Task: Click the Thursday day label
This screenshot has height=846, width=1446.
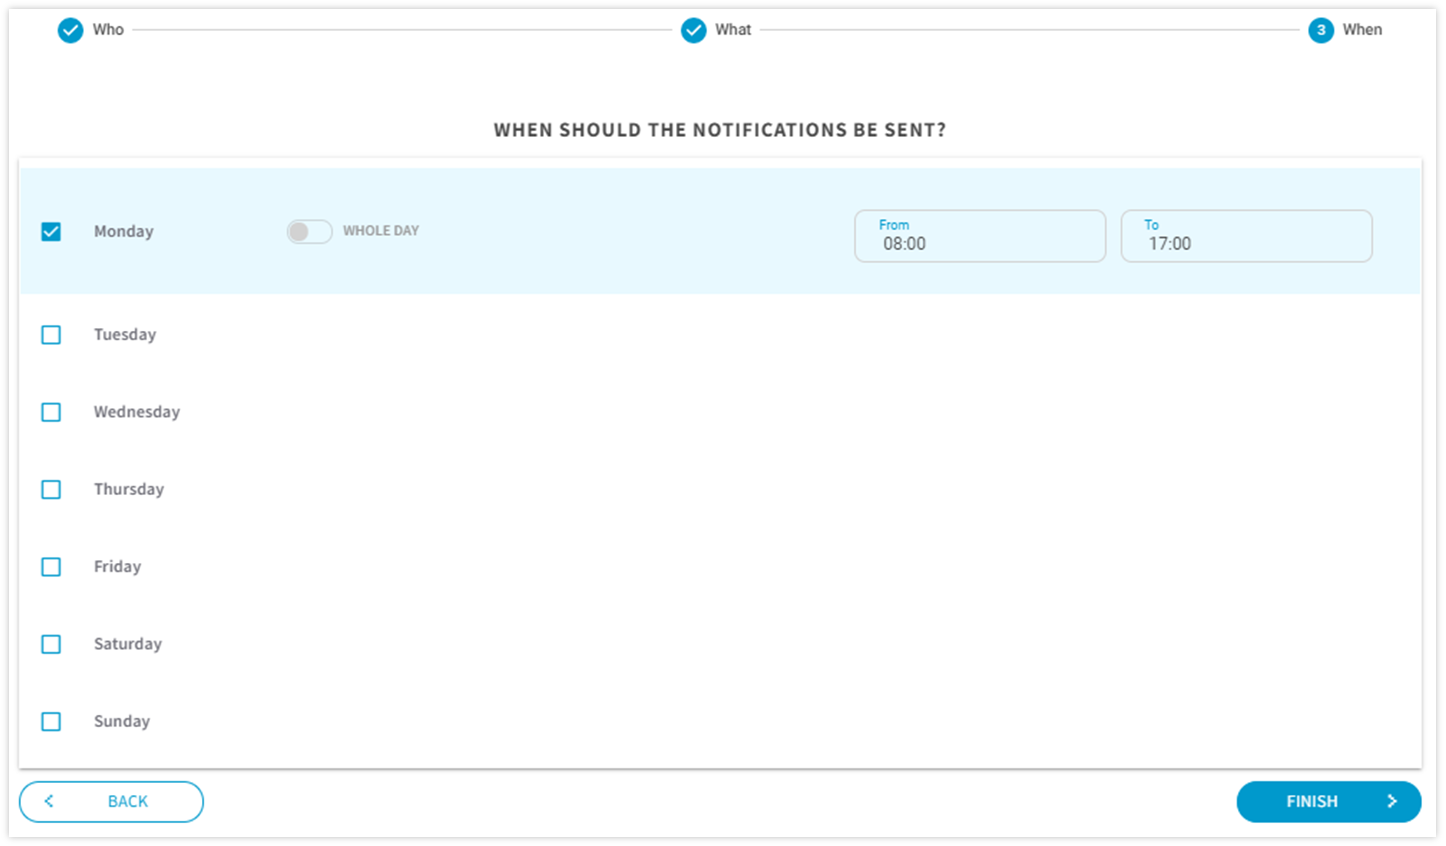Action: 129,489
